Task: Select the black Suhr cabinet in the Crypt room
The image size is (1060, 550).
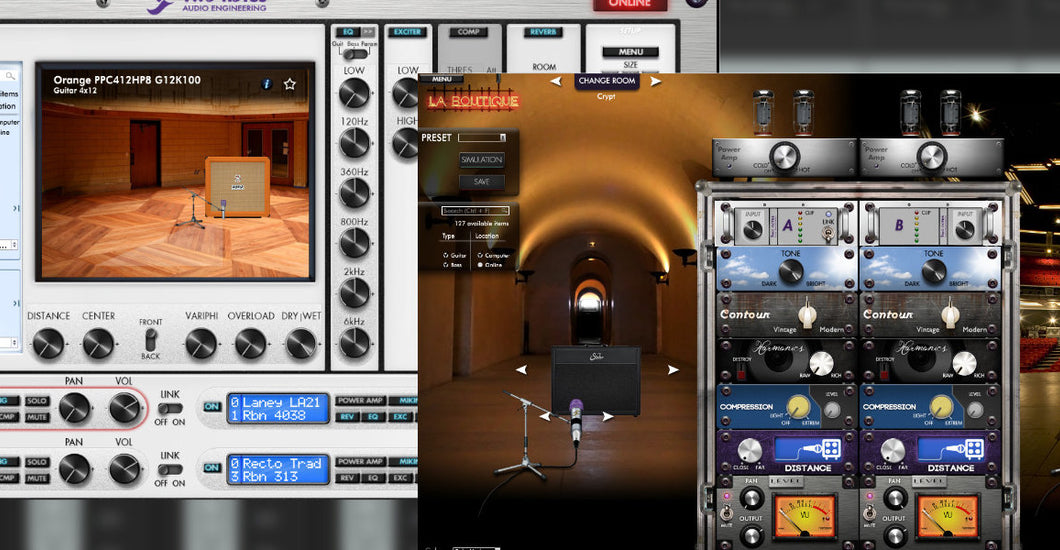Action: click(x=596, y=379)
